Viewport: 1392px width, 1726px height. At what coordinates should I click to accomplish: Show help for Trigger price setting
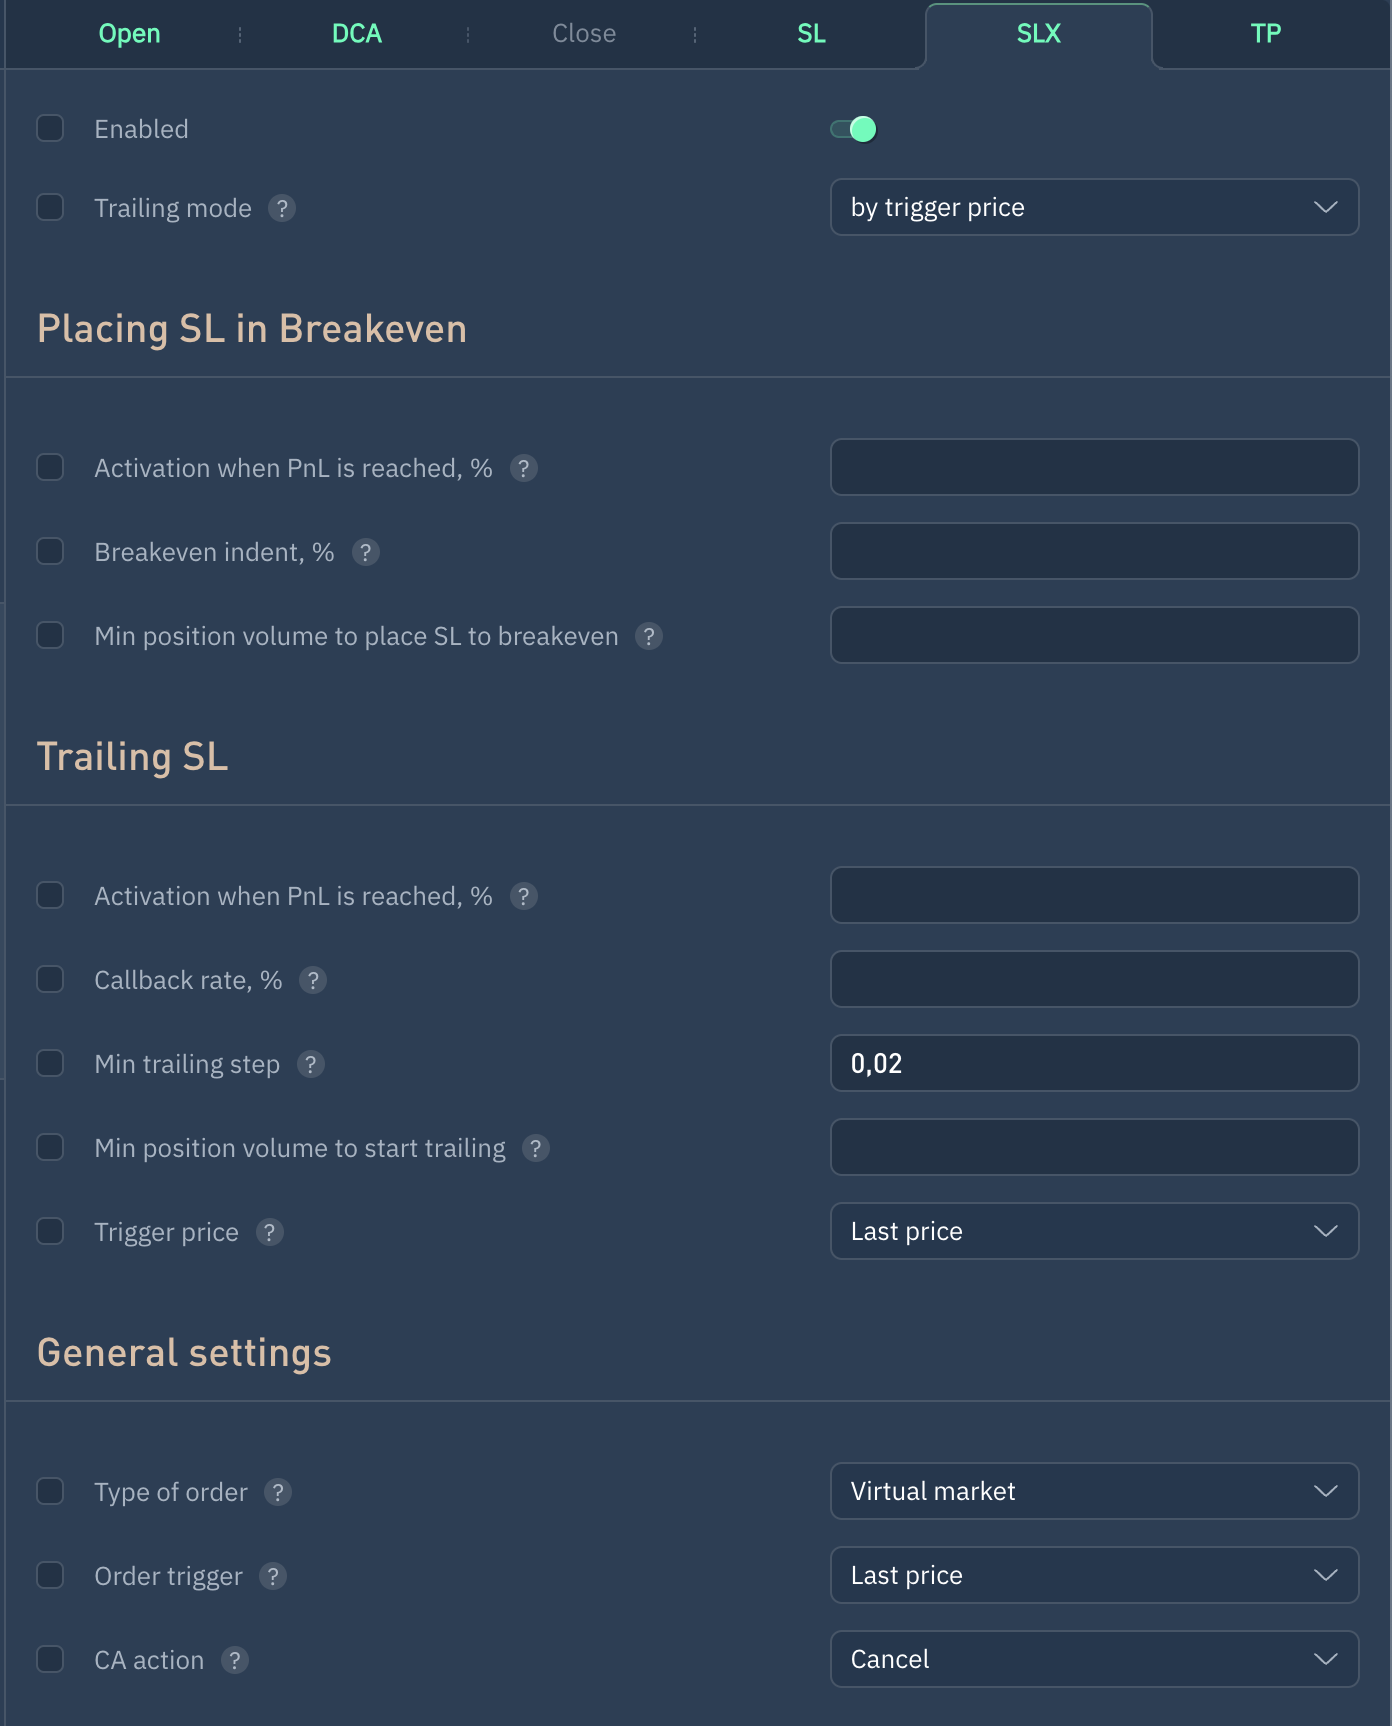(x=270, y=1232)
